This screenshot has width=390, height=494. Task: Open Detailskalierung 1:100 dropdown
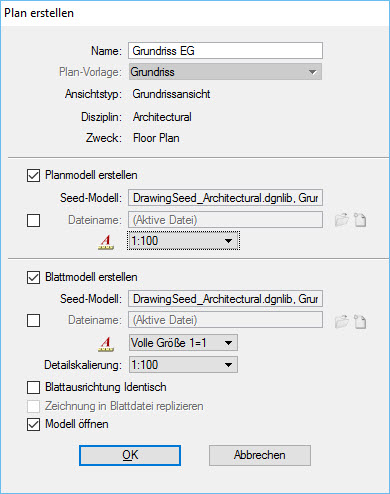(x=183, y=365)
